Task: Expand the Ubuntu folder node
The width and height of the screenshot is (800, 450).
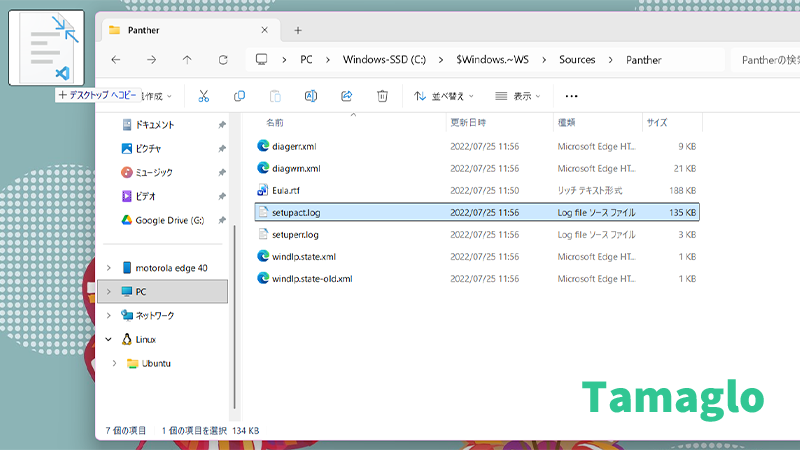Action: (116, 363)
